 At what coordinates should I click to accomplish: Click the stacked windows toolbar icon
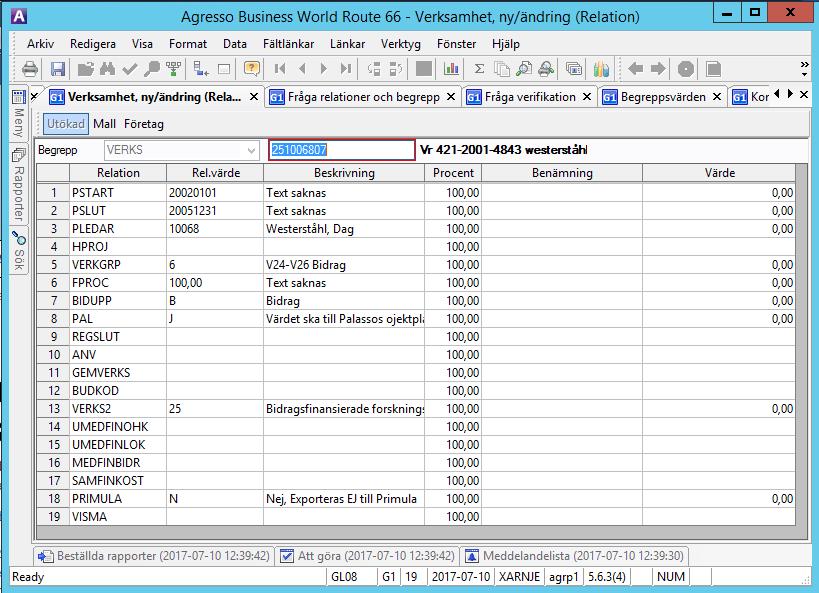click(574, 69)
